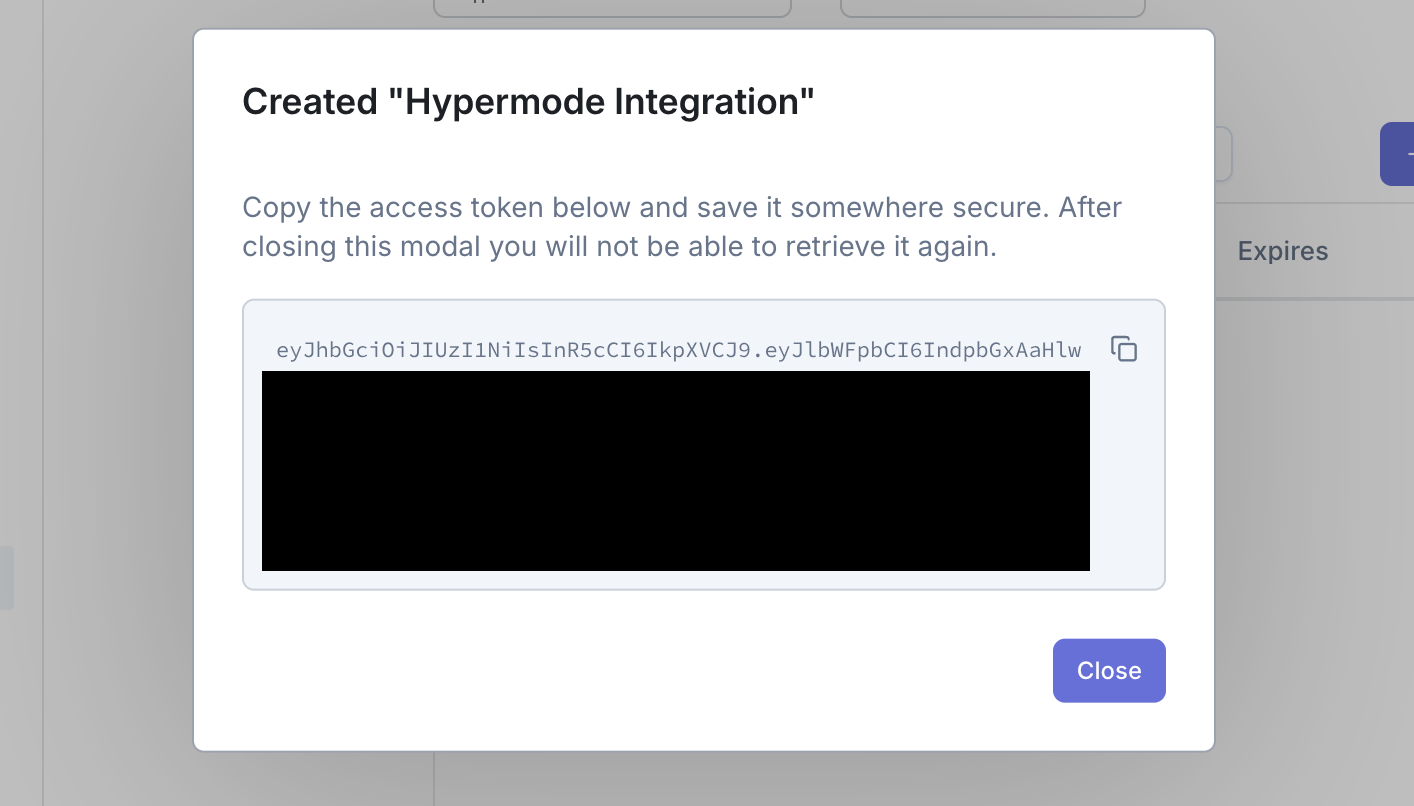Click the small handle on the left screen edge

pyautogui.click(x=5, y=577)
